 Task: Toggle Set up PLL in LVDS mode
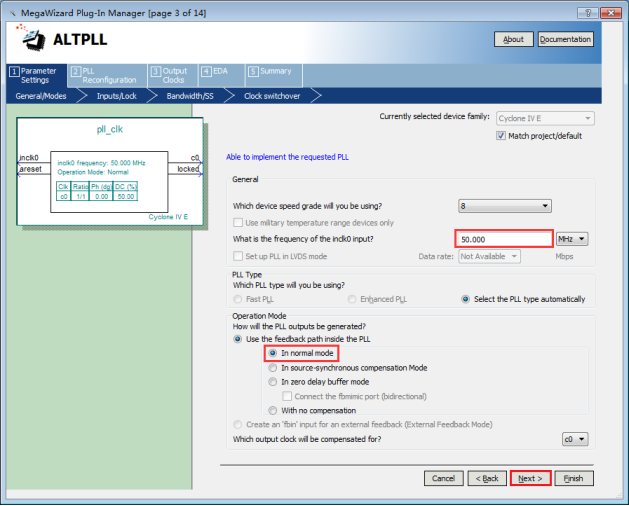[238, 256]
